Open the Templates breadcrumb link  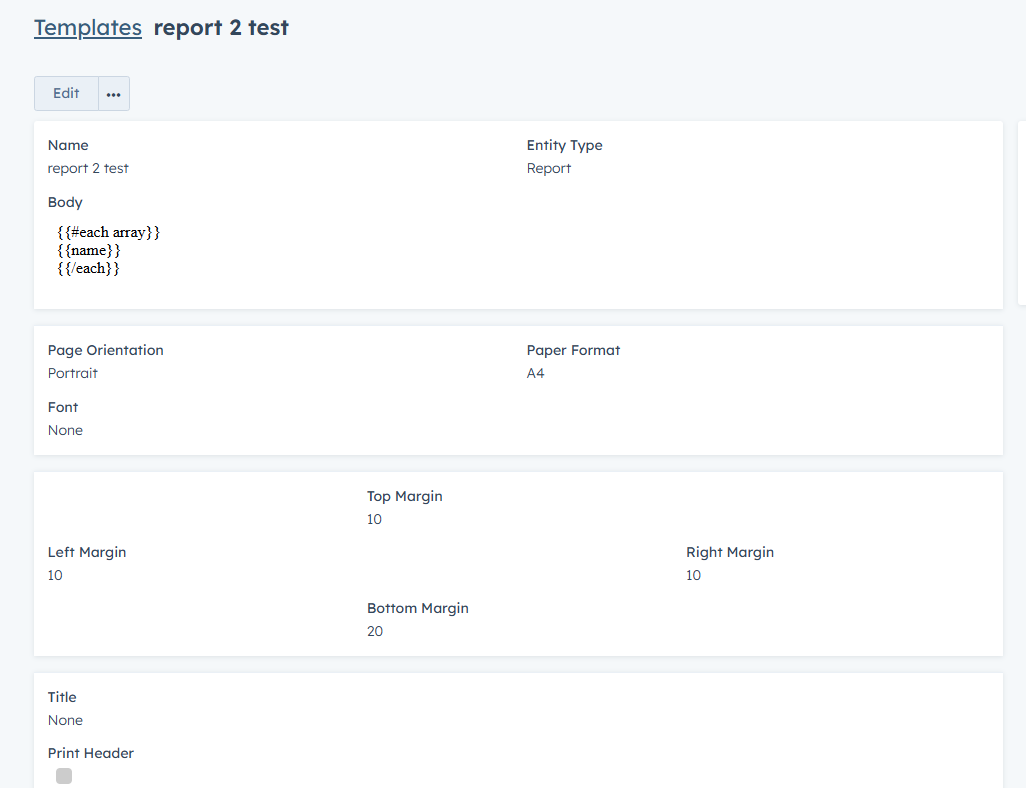click(x=88, y=28)
